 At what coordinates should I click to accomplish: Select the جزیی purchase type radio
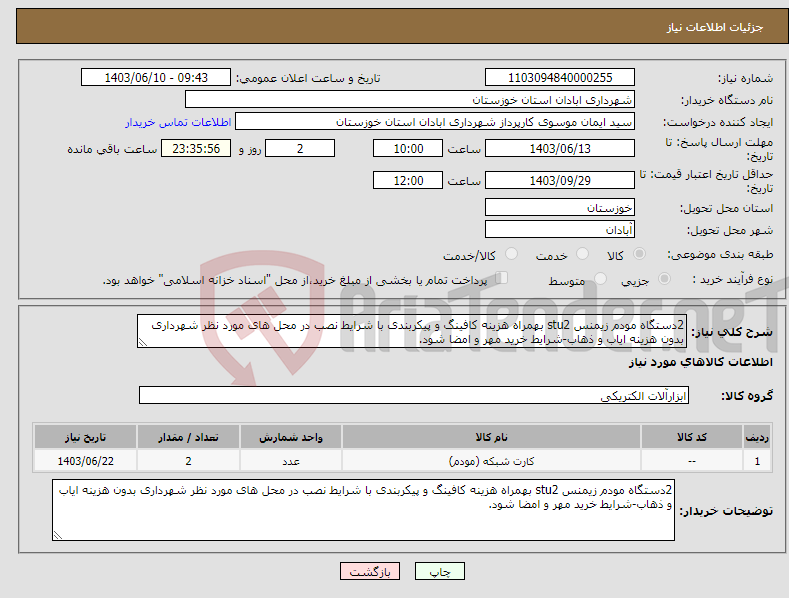pyautogui.click(x=664, y=278)
